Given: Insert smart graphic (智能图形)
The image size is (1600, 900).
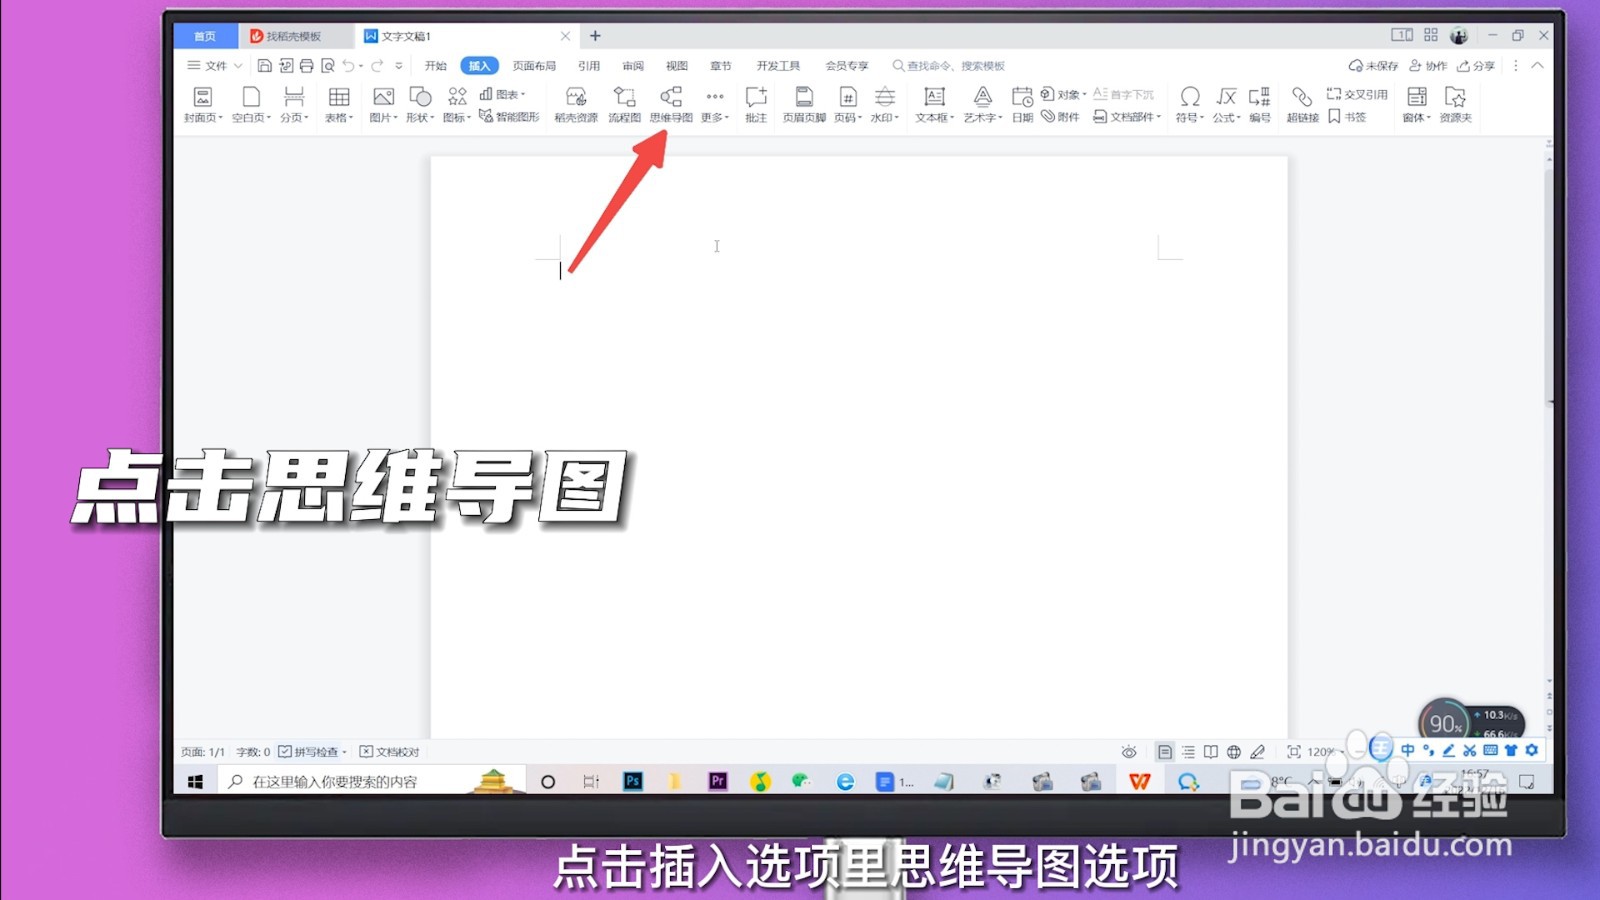Looking at the screenshot, I should point(509,117).
